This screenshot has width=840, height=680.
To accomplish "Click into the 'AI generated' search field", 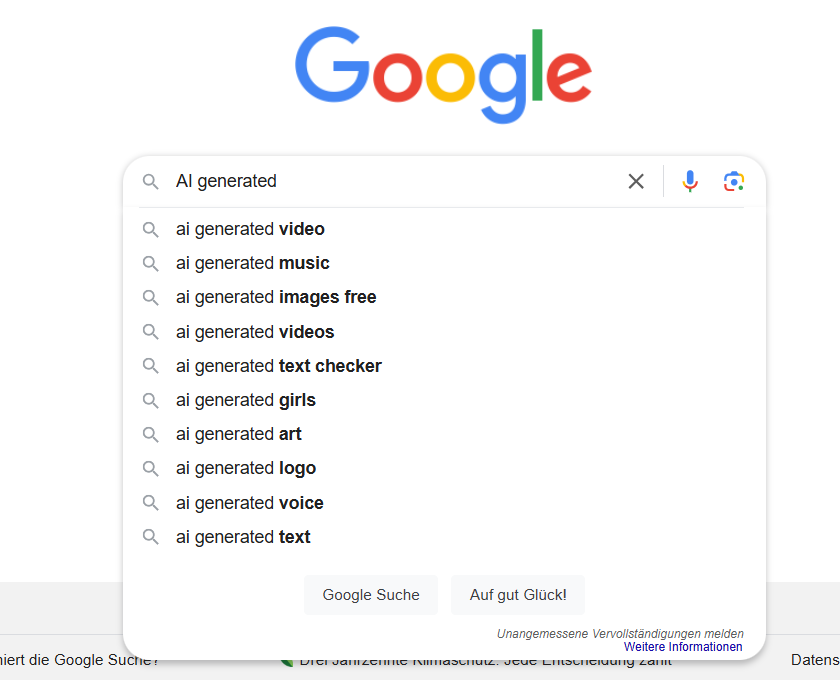I will [x=396, y=181].
